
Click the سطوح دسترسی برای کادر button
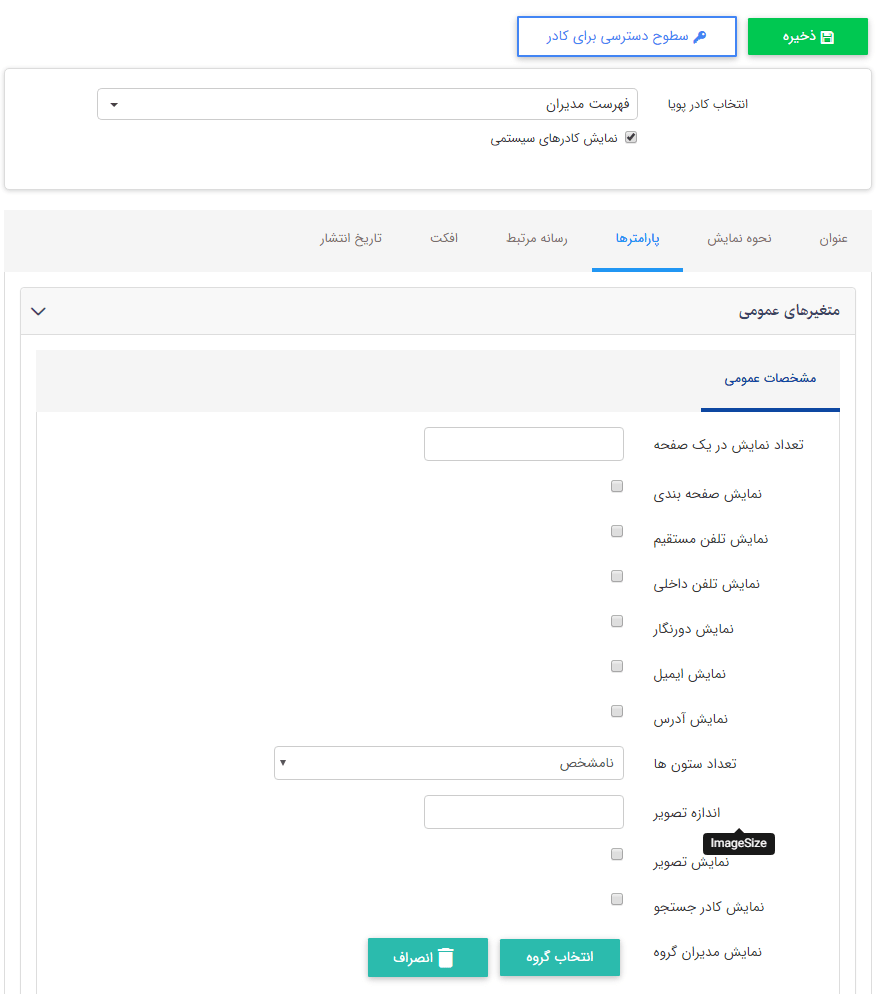click(x=627, y=35)
